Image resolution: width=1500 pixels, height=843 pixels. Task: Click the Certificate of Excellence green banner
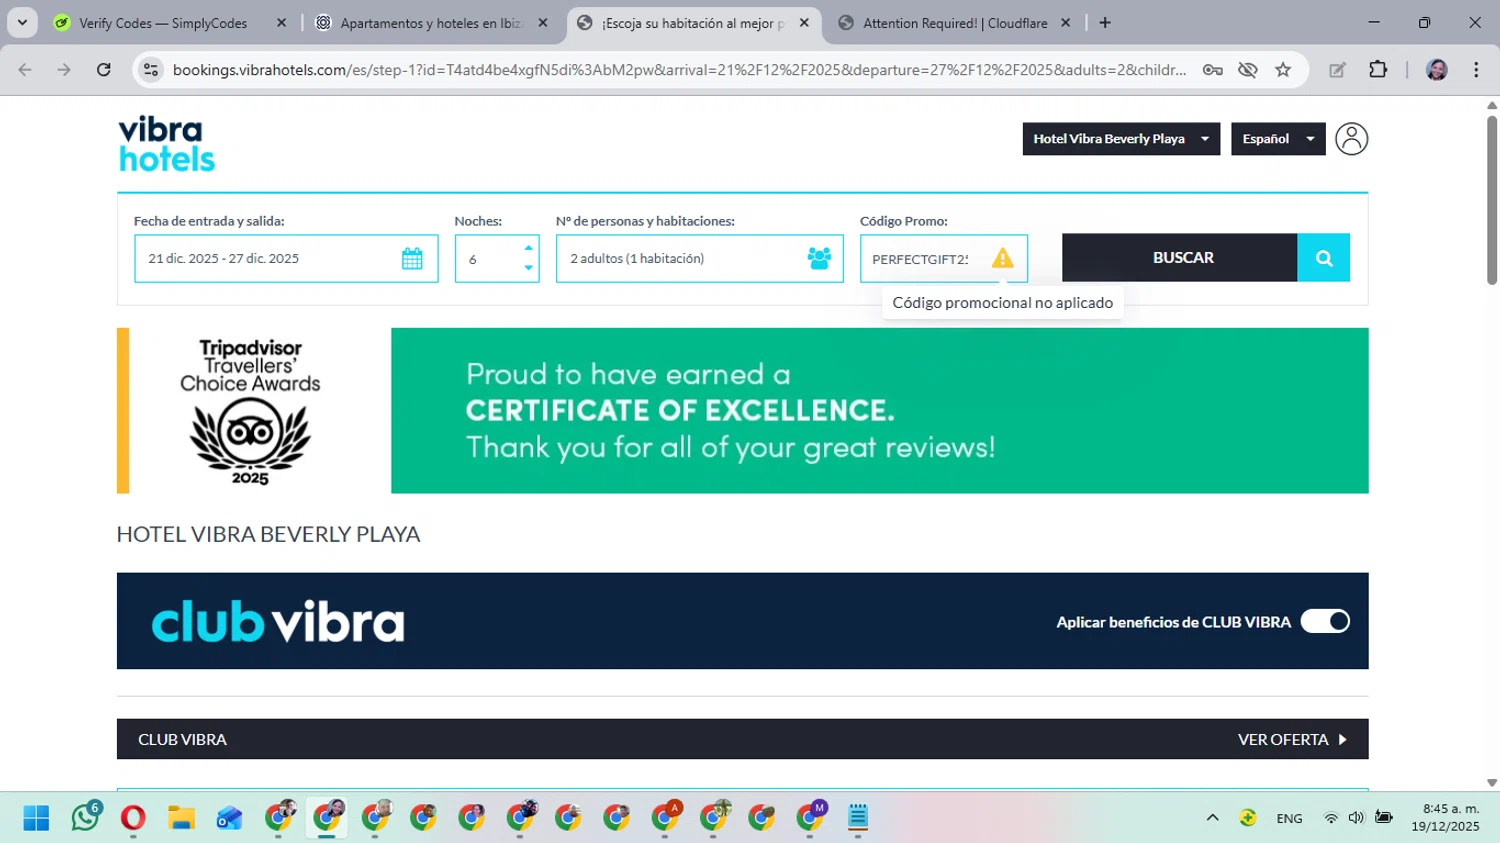(879, 411)
